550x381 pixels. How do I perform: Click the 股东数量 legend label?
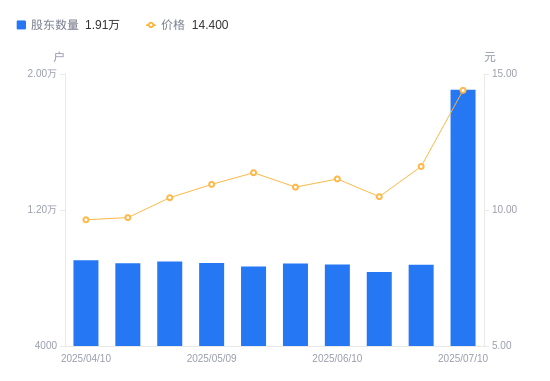coord(55,25)
